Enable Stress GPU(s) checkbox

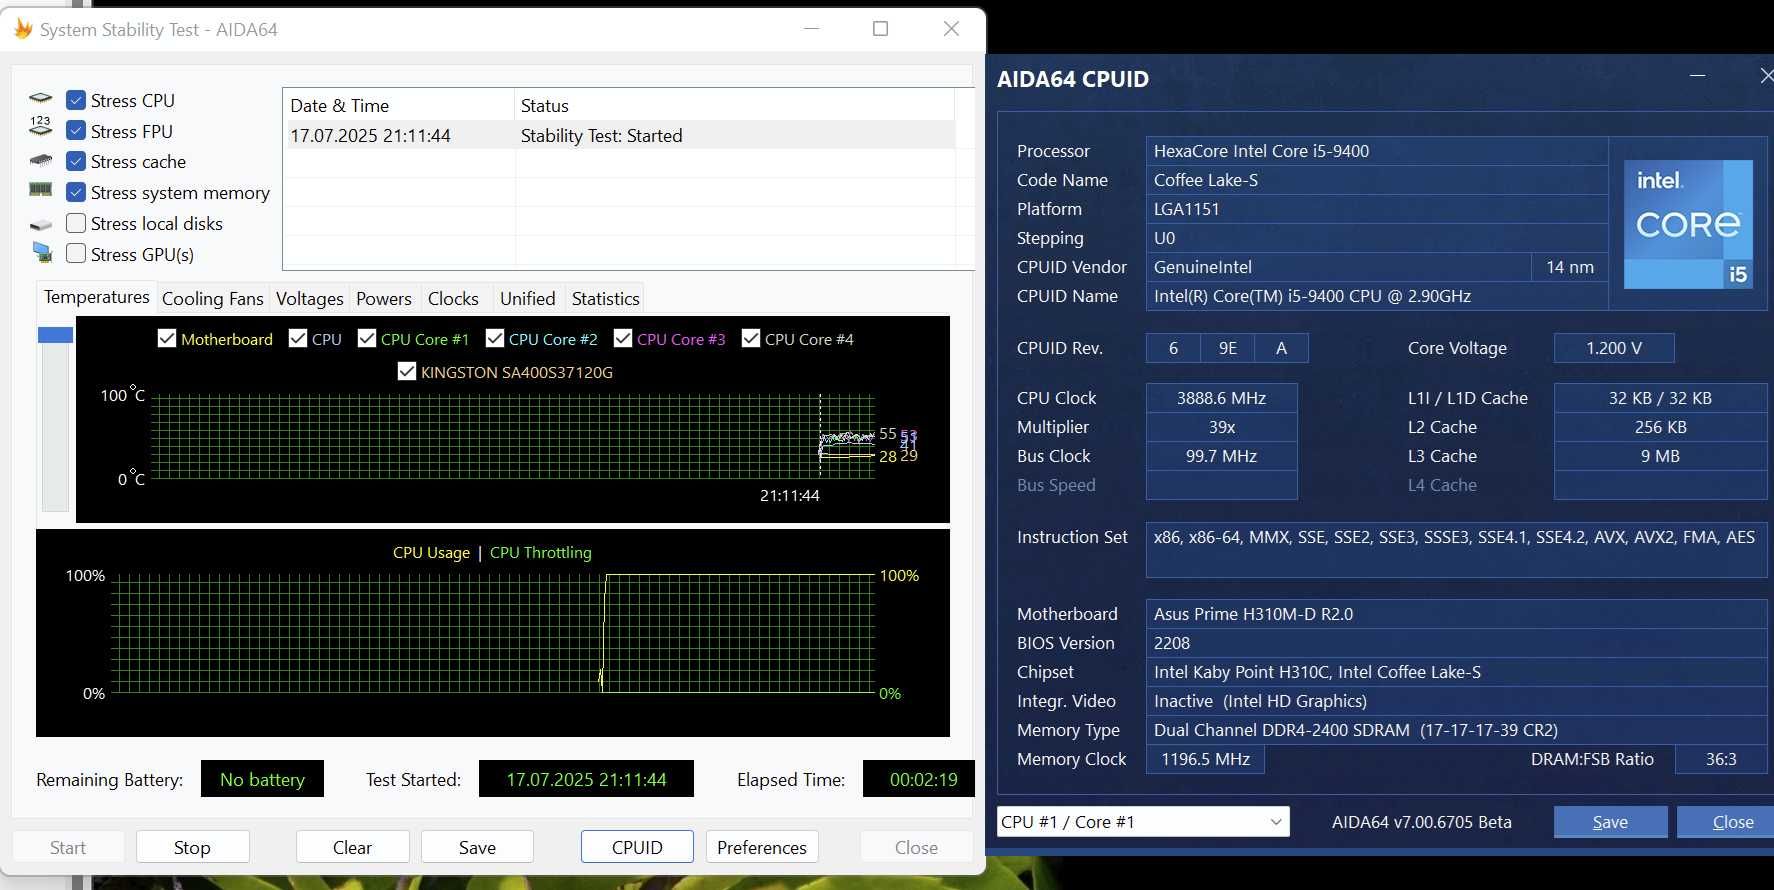[x=76, y=254]
